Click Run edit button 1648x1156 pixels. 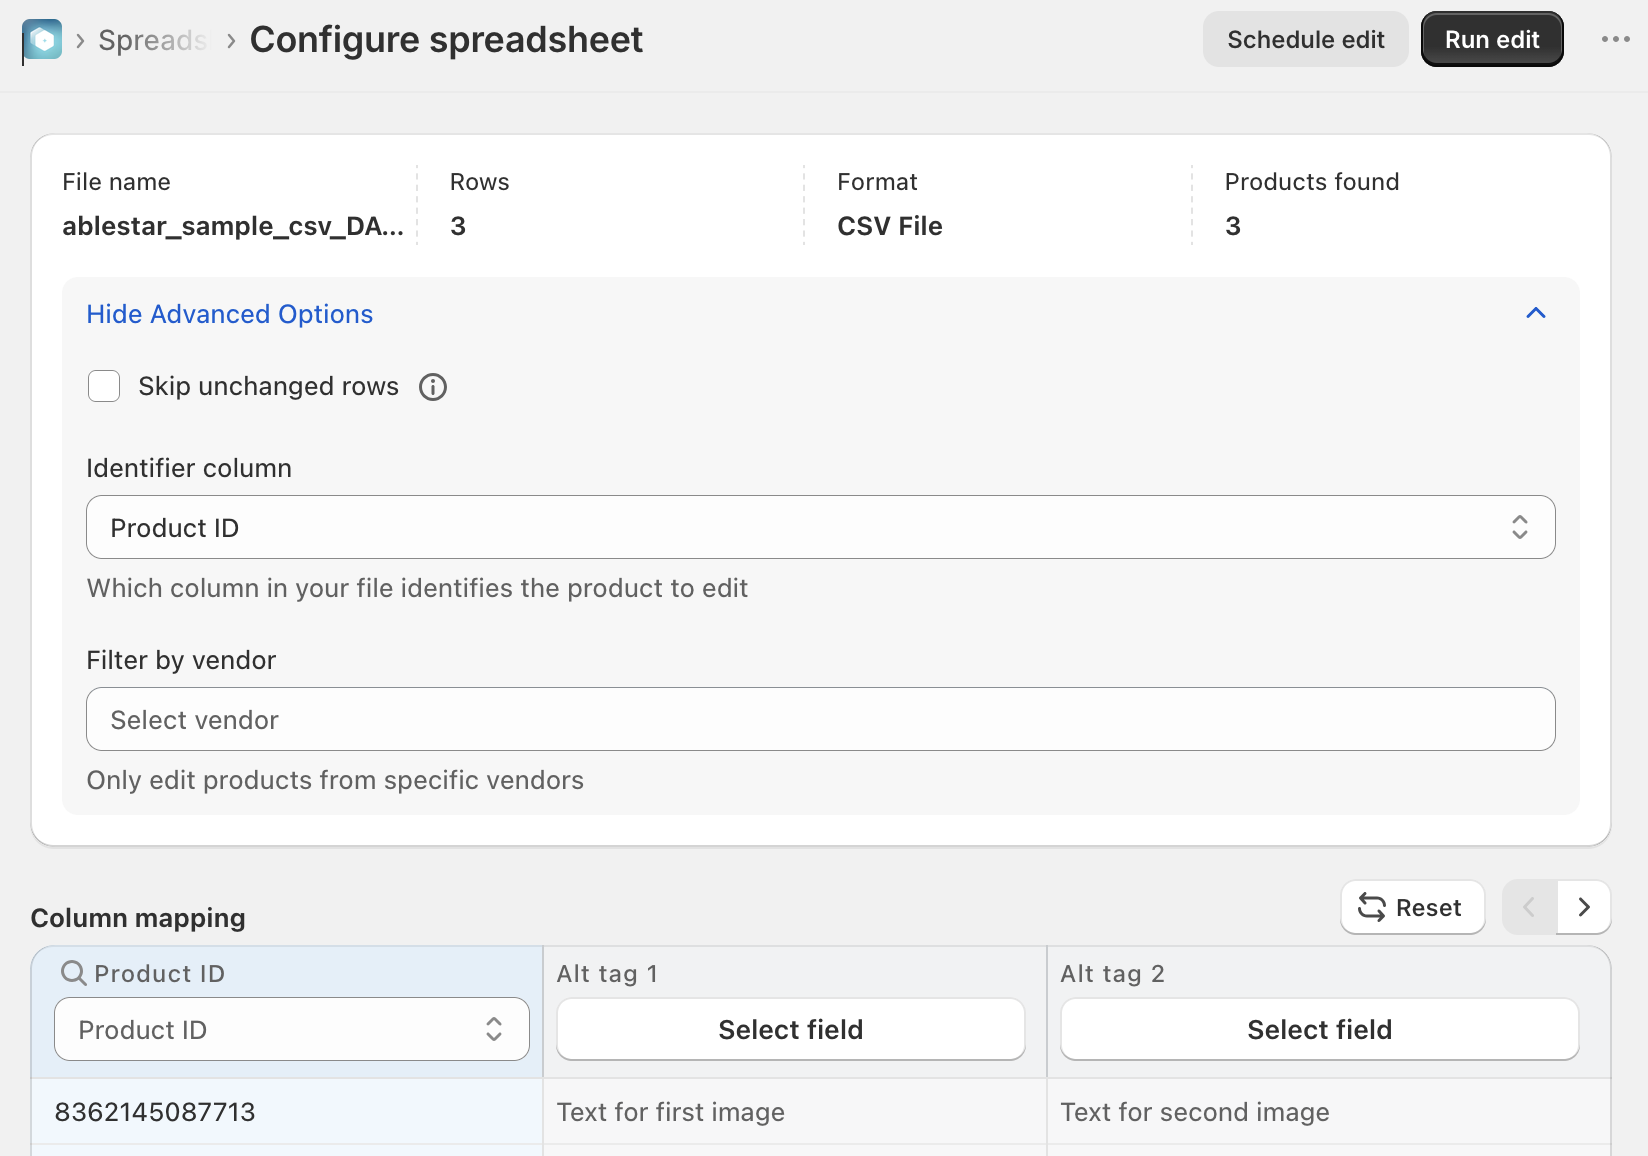(x=1492, y=39)
